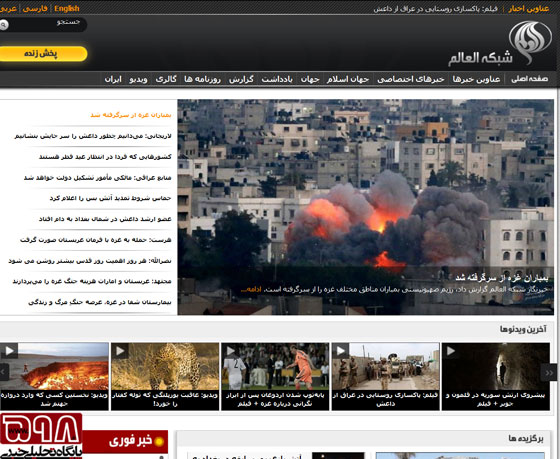Open the عناوین خبرها menu item
Image resolution: width=560 pixels, height=459 pixels.
coord(476,79)
